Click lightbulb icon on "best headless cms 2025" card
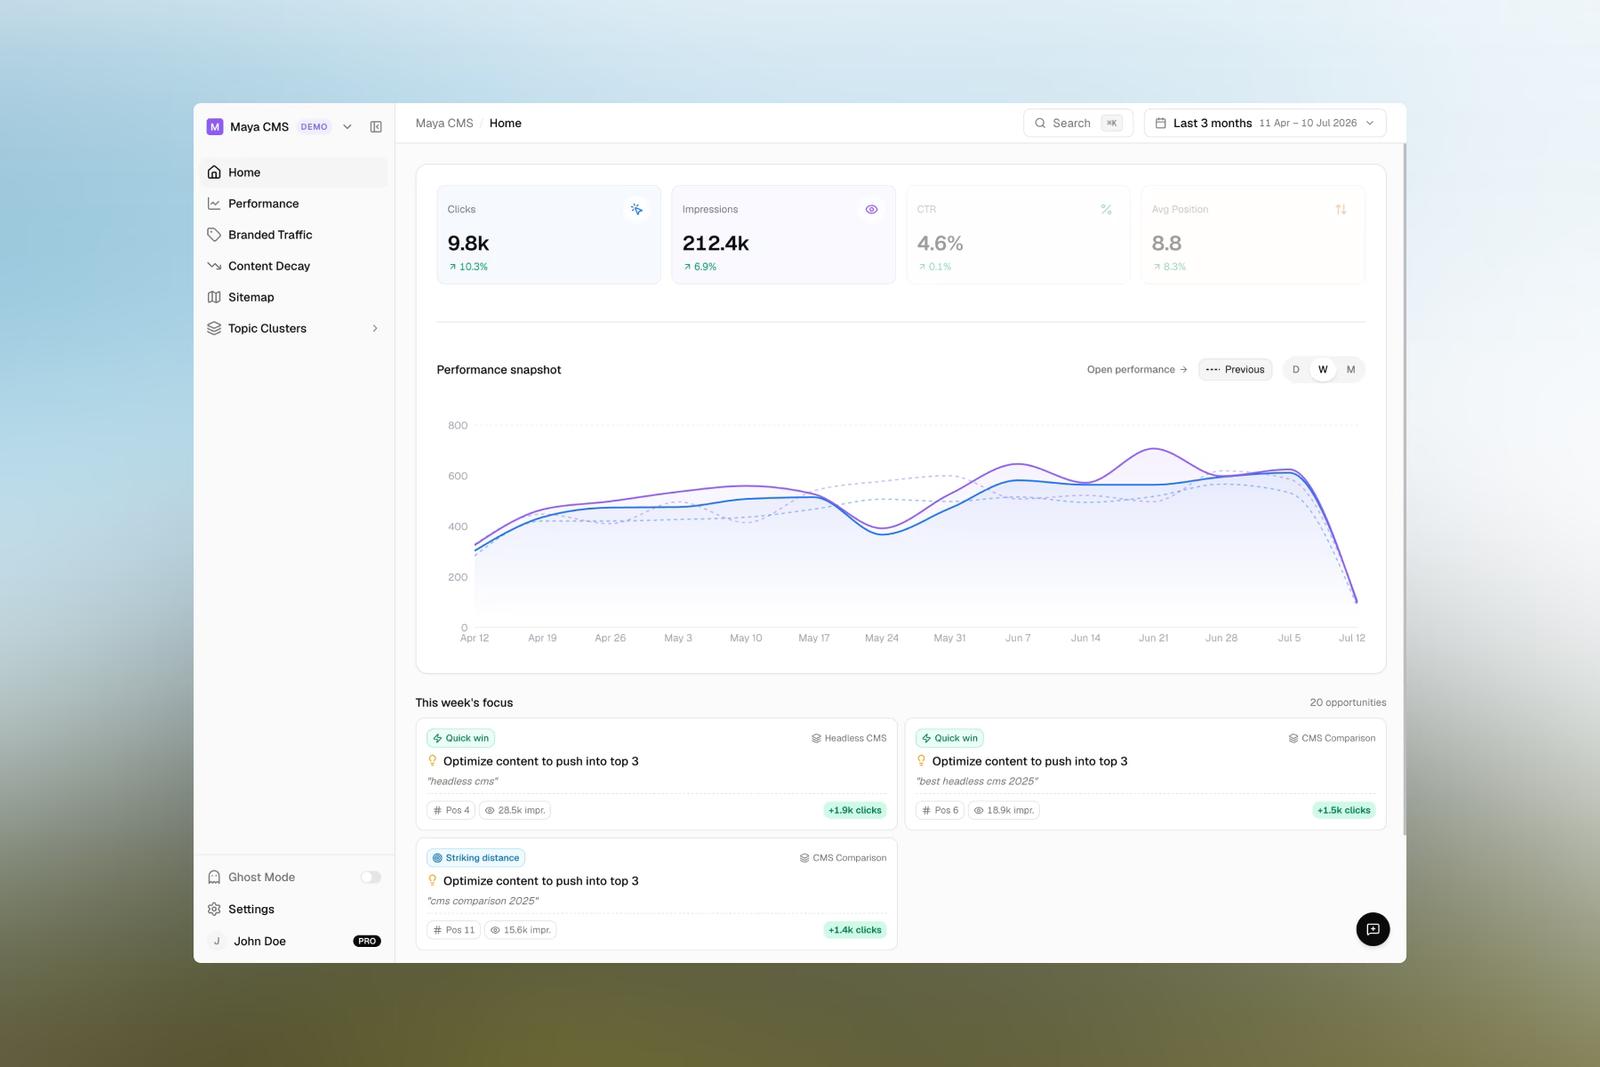The height and width of the screenshot is (1067, 1600). pos(922,761)
